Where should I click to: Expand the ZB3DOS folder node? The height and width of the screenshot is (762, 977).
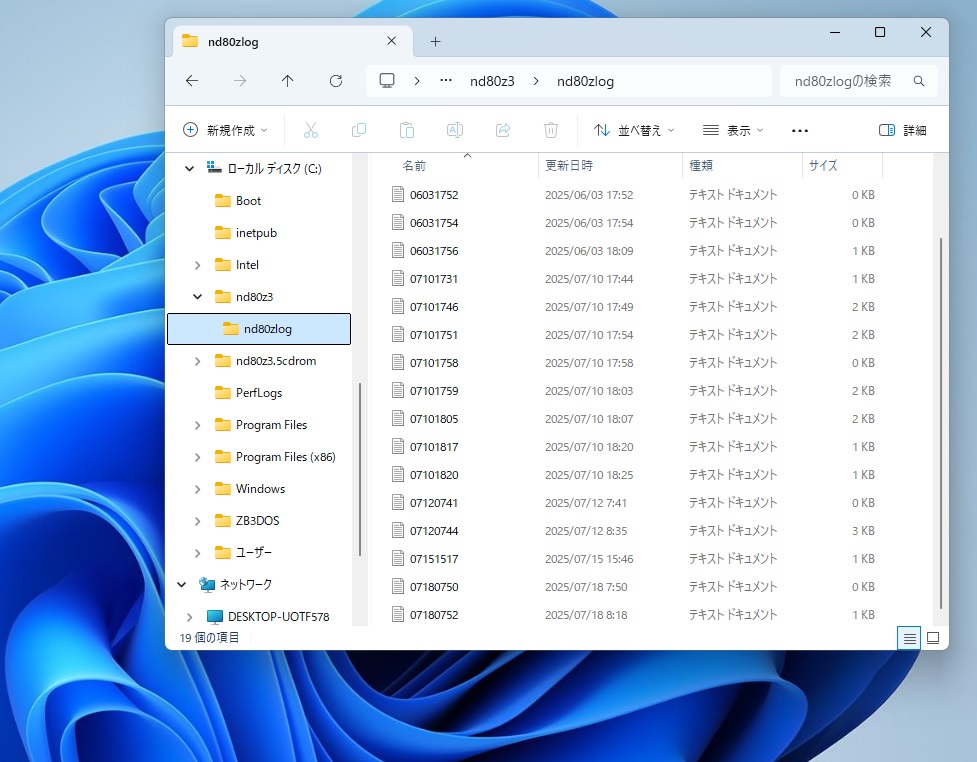pos(198,521)
